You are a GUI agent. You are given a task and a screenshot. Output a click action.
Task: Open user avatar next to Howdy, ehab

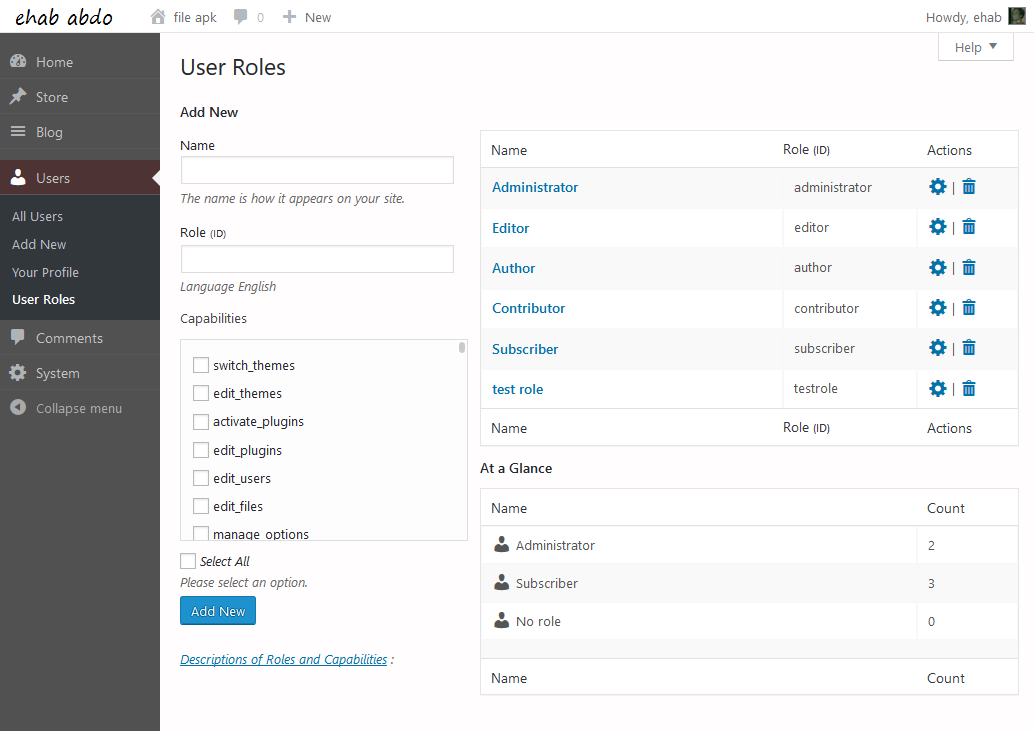click(1017, 16)
